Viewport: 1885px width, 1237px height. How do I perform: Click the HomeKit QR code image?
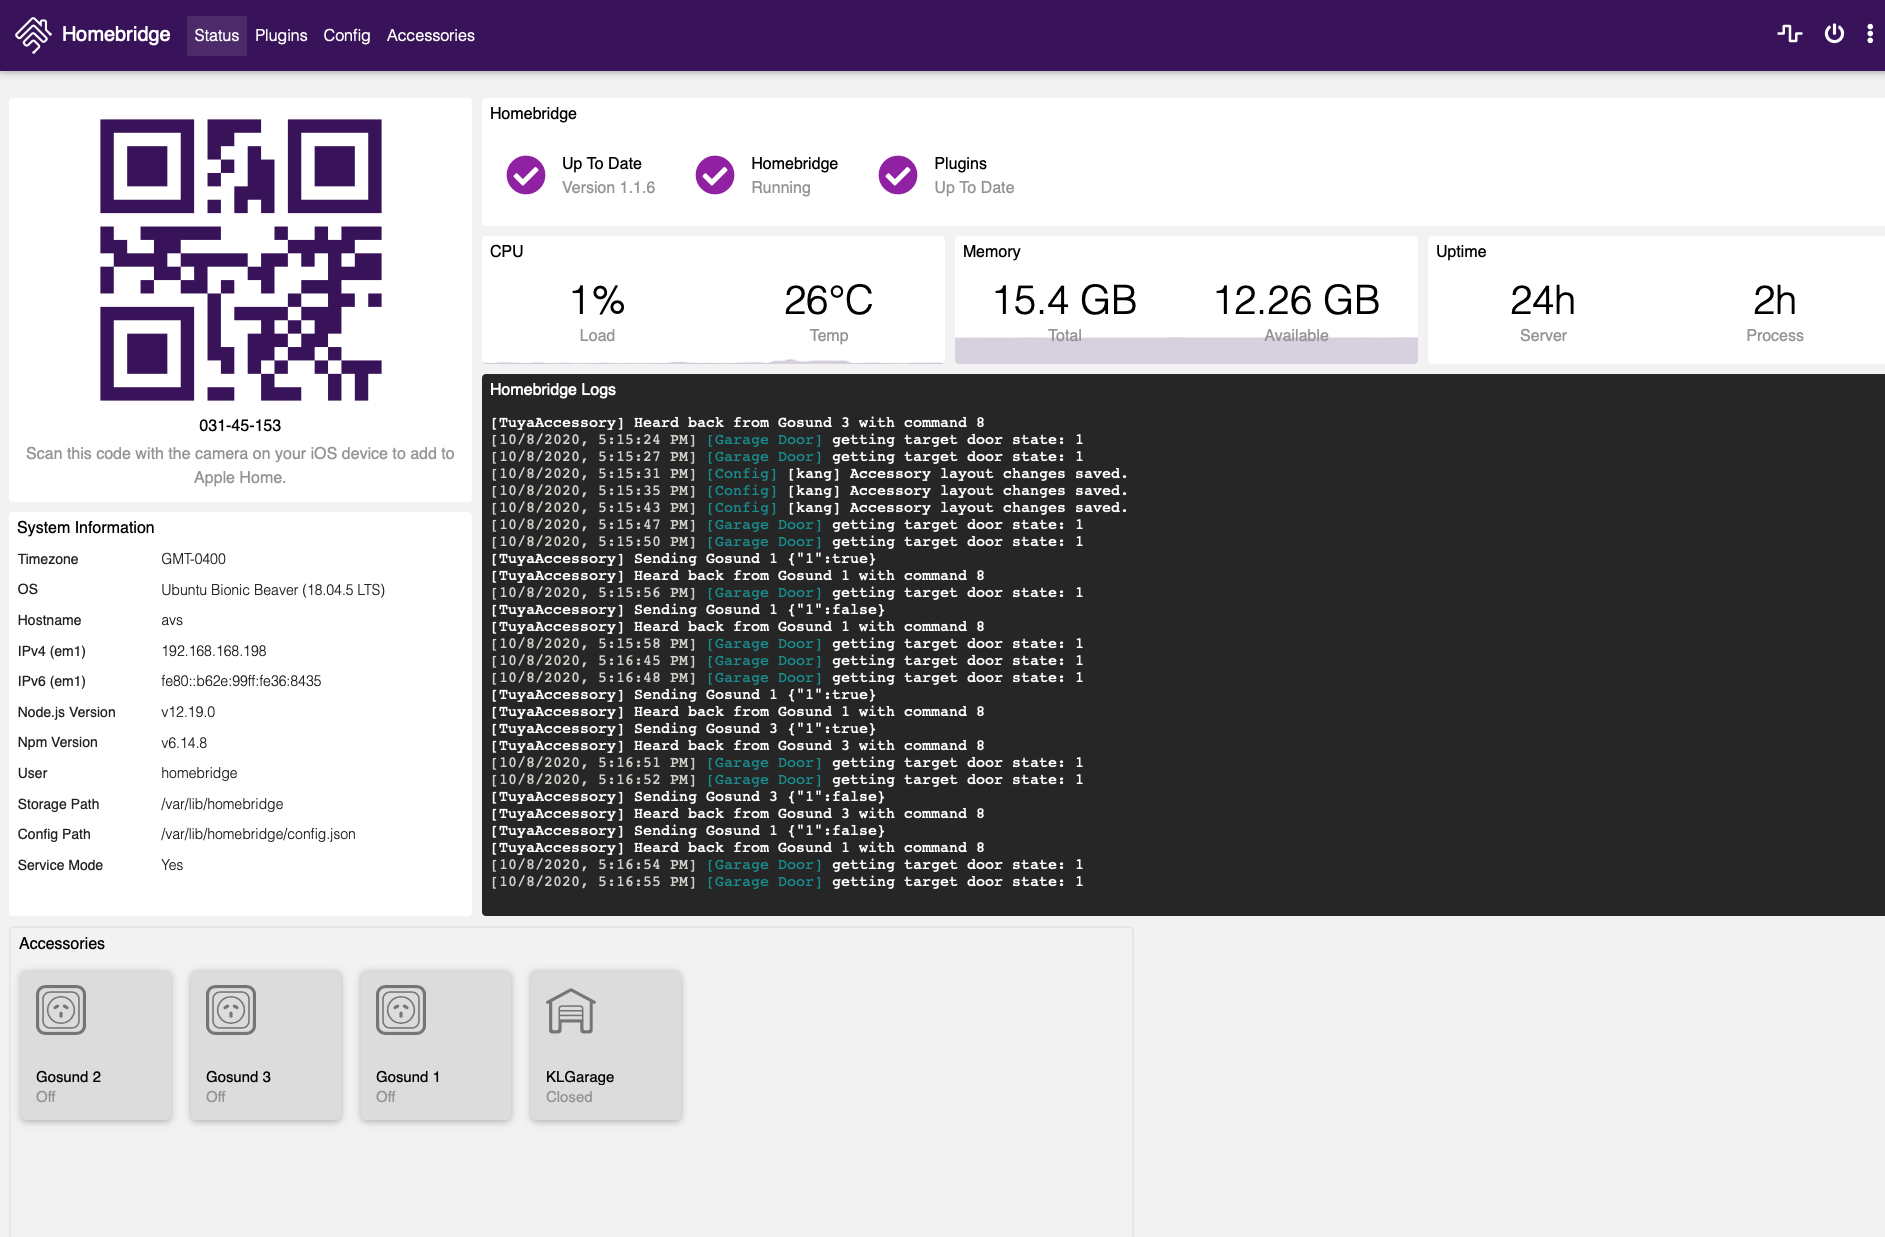point(240,260)
